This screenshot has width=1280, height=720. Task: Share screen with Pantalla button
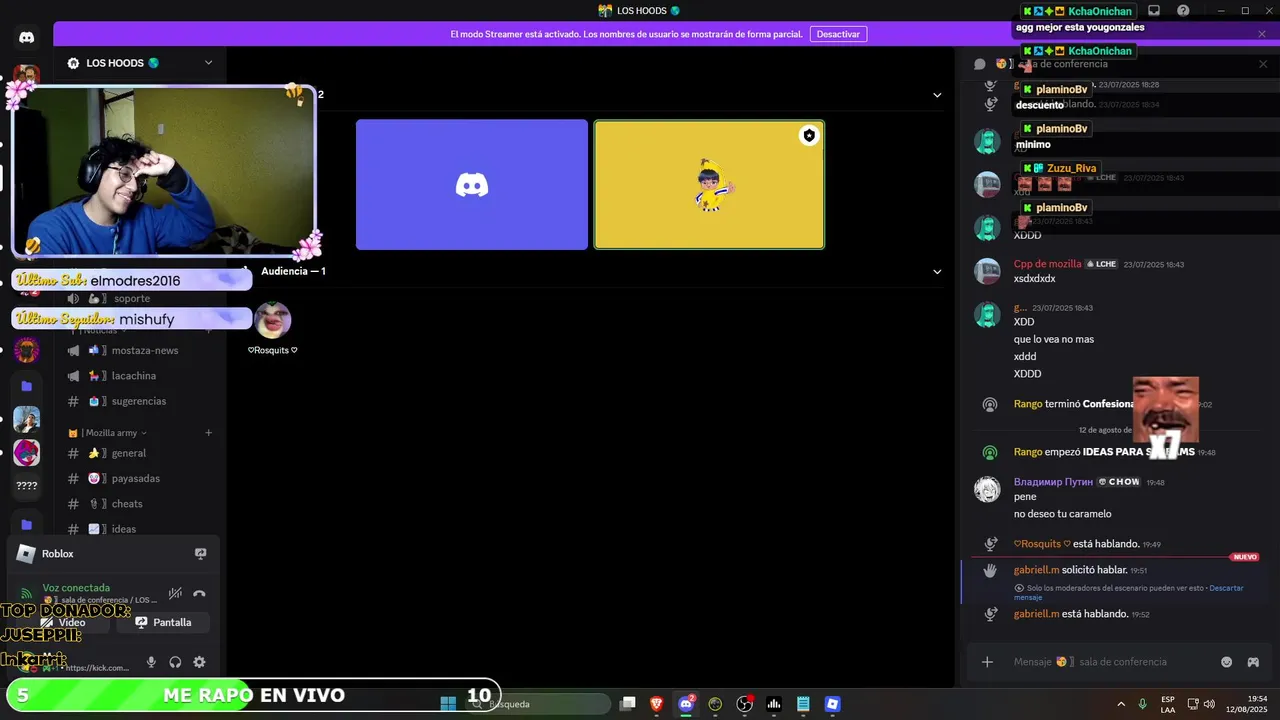(163, 622)
